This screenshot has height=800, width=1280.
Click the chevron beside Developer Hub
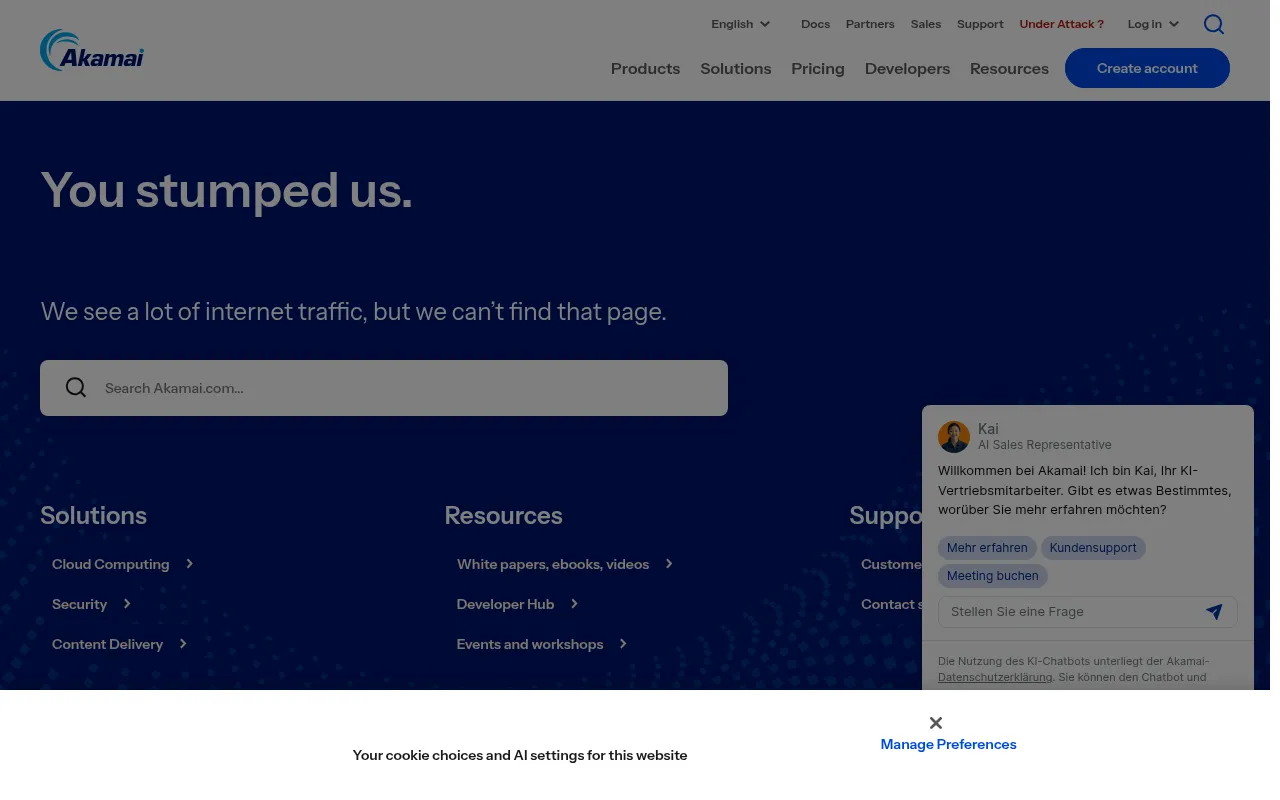click(x=574, y=604)
